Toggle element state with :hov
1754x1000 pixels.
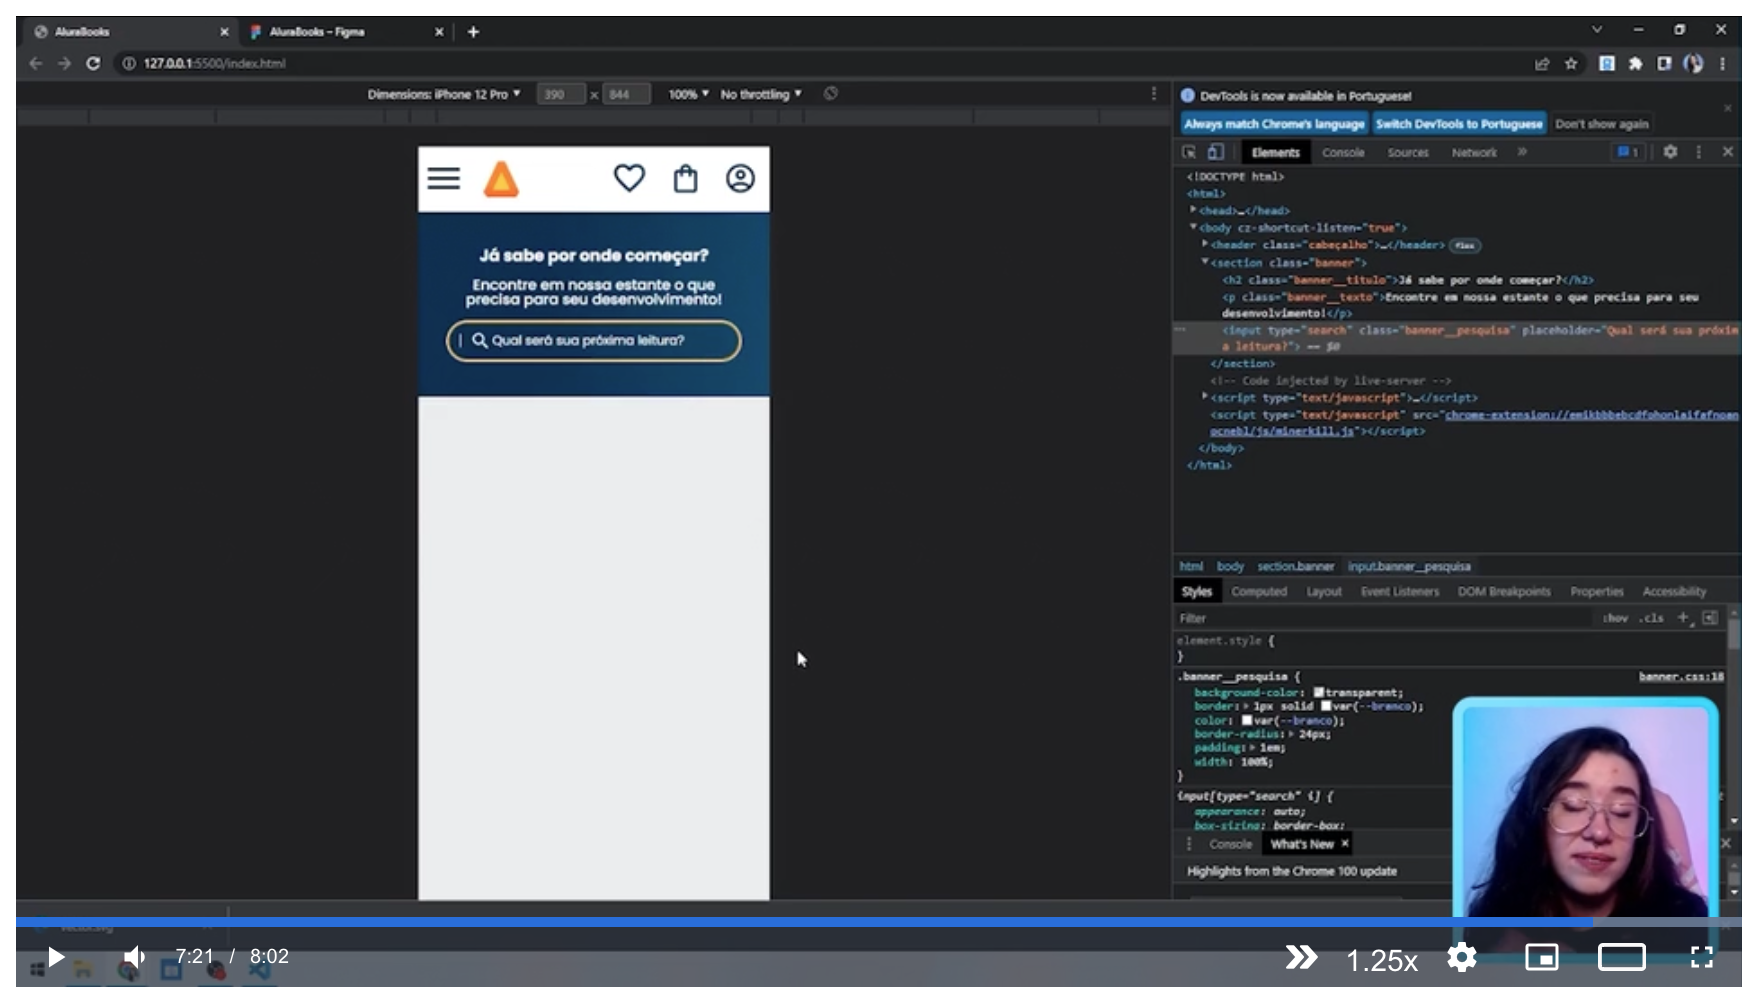[x=1615, y=618]
